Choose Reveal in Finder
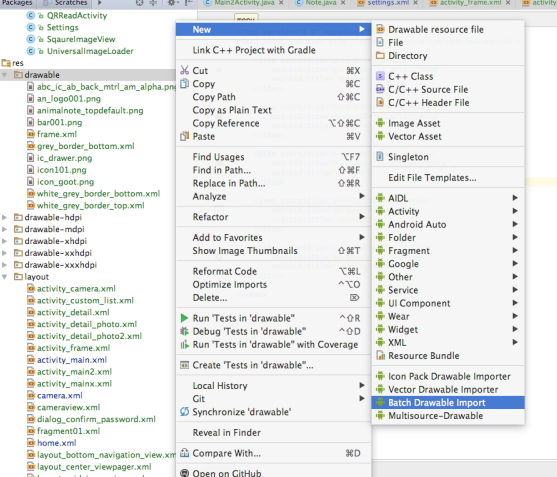 tap(274, 433)
